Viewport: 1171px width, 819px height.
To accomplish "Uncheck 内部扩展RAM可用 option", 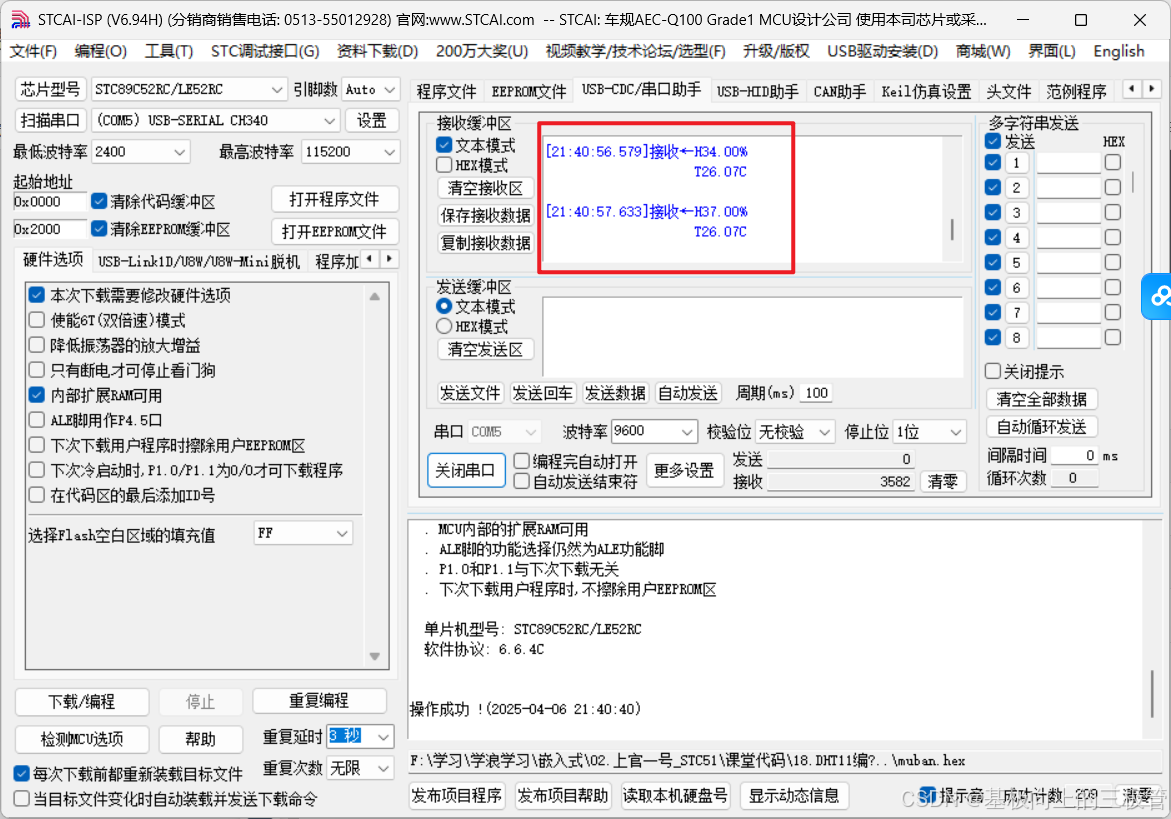I will pyautogui.click(x=37, y=395).
